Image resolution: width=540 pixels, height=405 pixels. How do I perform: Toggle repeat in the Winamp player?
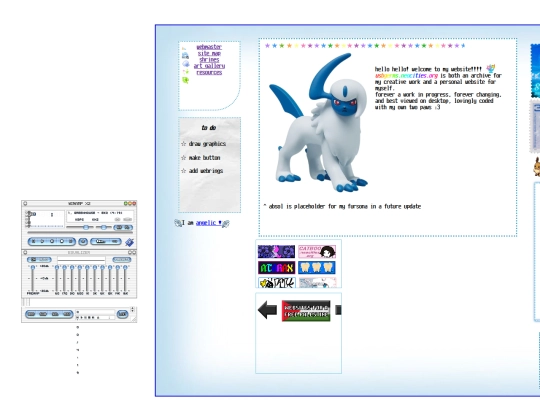(x=115, y=241)
